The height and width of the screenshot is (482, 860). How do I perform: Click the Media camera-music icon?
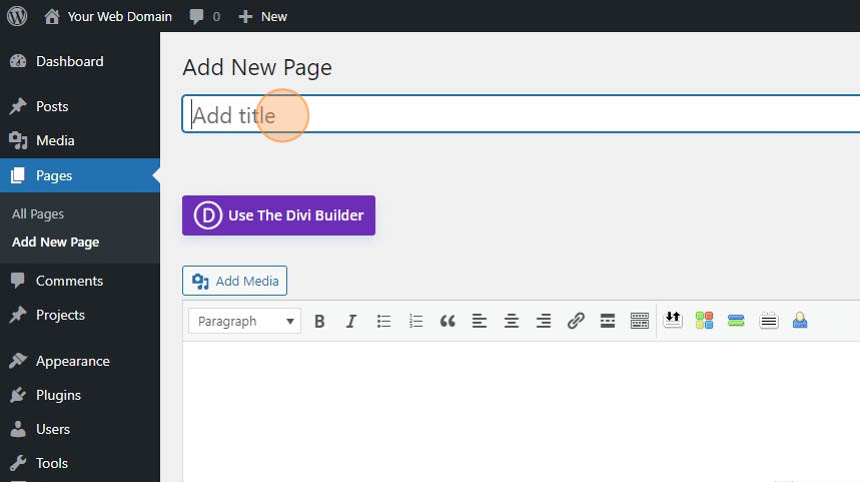point(18,141)
